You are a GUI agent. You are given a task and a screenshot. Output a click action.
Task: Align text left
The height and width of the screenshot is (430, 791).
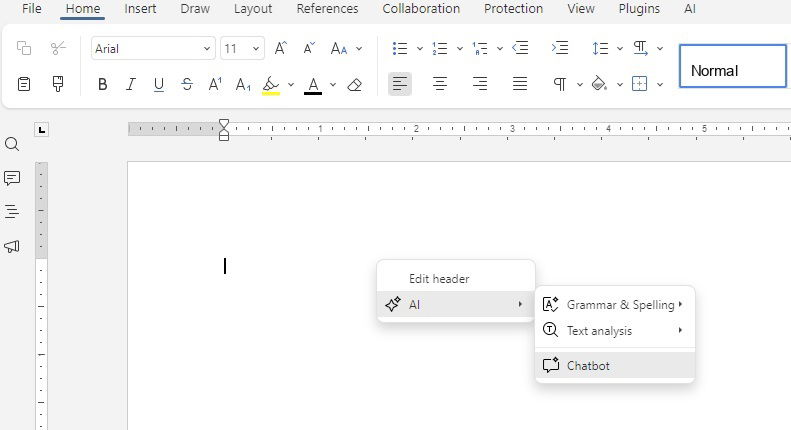[x=400, y=84]
